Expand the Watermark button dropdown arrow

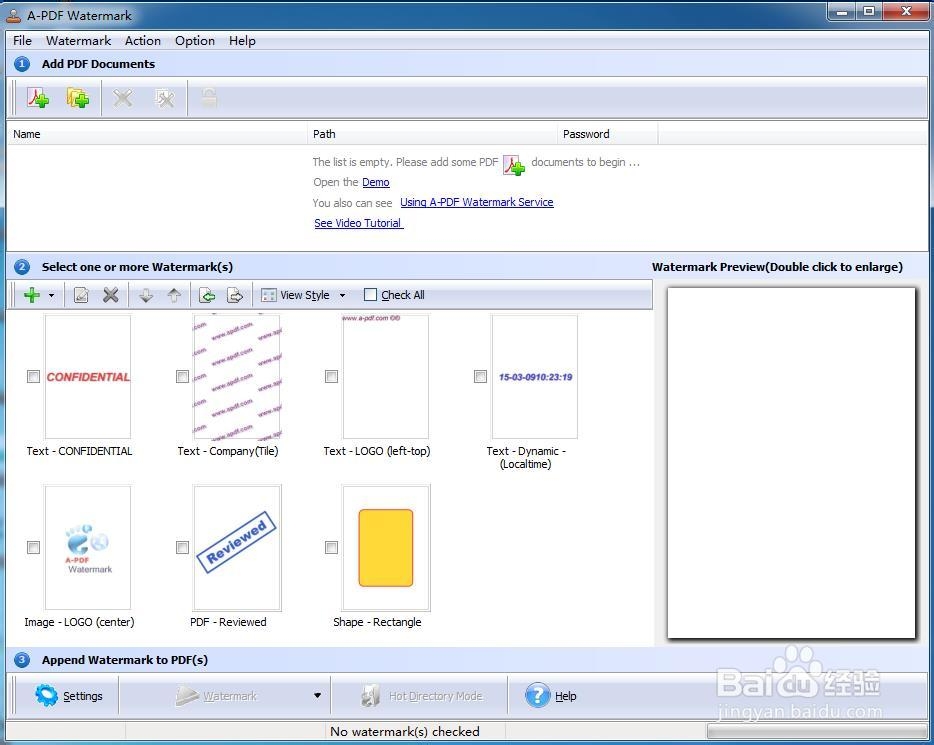click(x=317, y=696)
